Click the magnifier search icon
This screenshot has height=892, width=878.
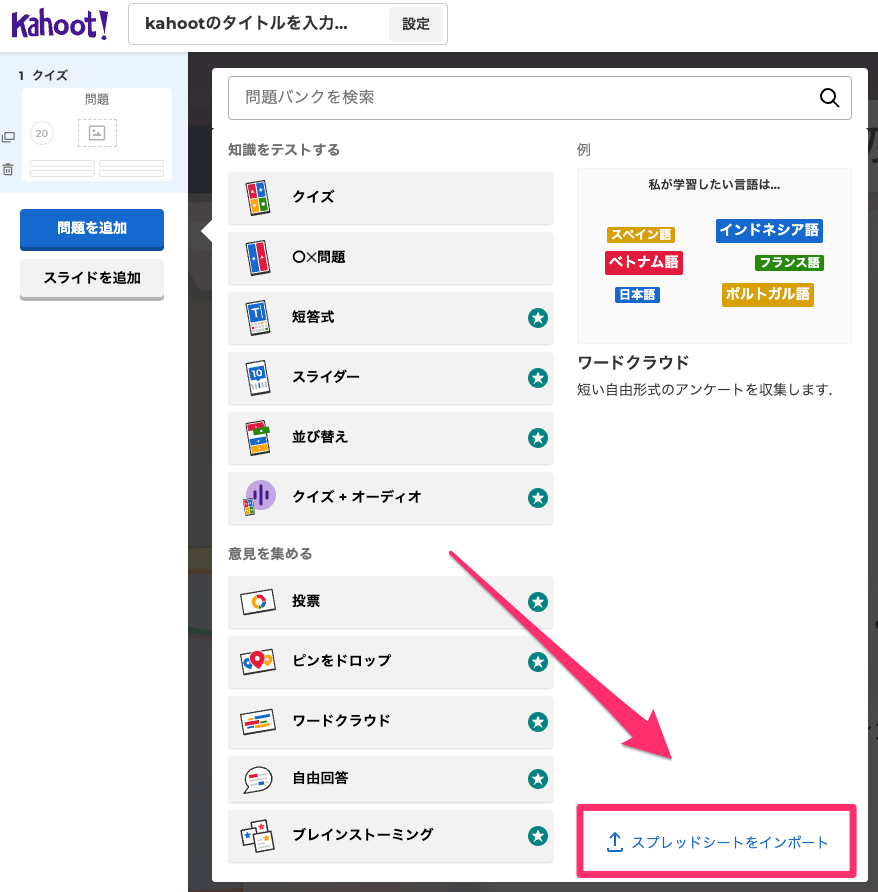pos(829,98)
